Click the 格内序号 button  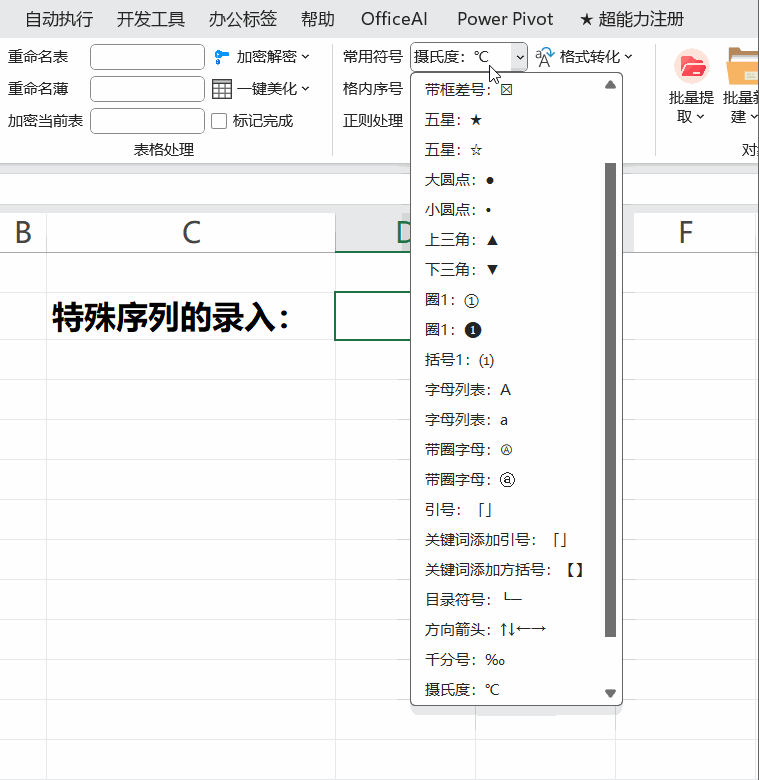click(373, 89)
